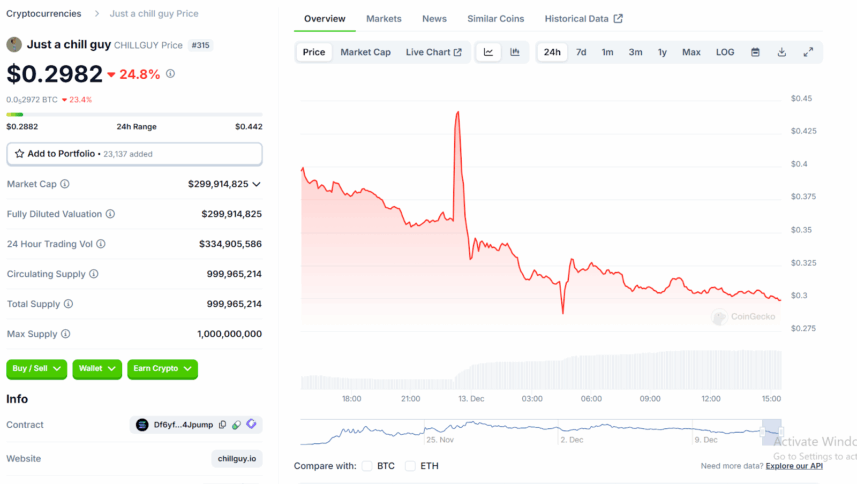This screenshot has height=484, width=857.
Task: Open the Similar Coins tab
Action: (x=495, y=19)
